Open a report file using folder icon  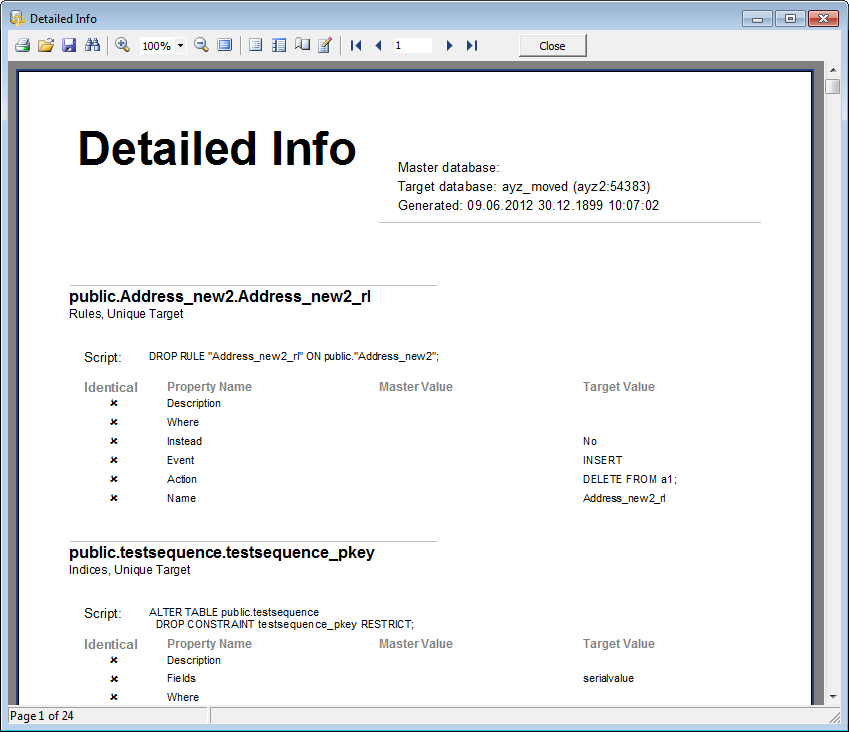click(x=46, y=46)
